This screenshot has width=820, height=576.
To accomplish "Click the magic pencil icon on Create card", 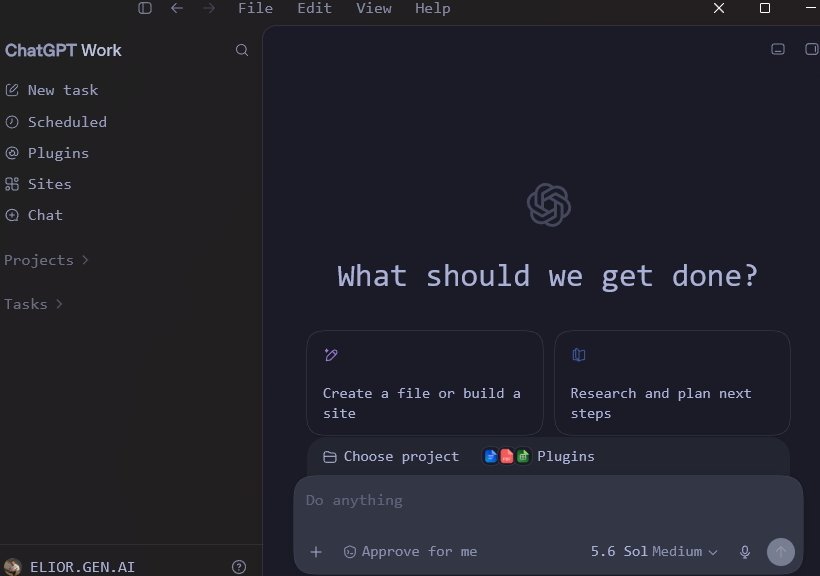I will pos(331,355).
